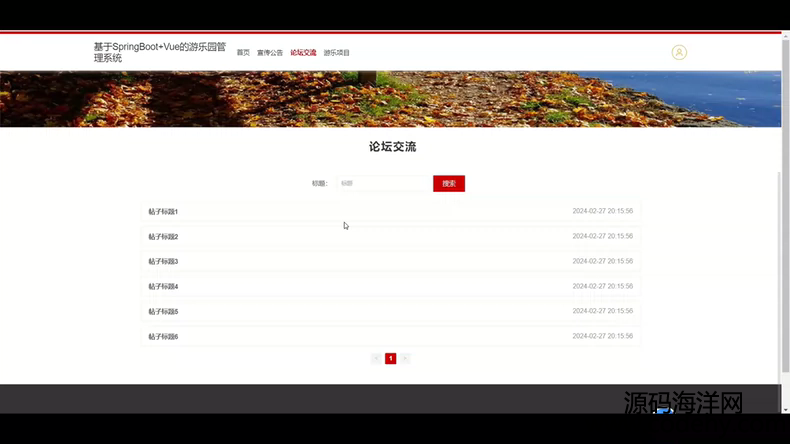The image size is (790, 444).
Task: Go to previous page arrow in pagination
Action: coord(376,358)
